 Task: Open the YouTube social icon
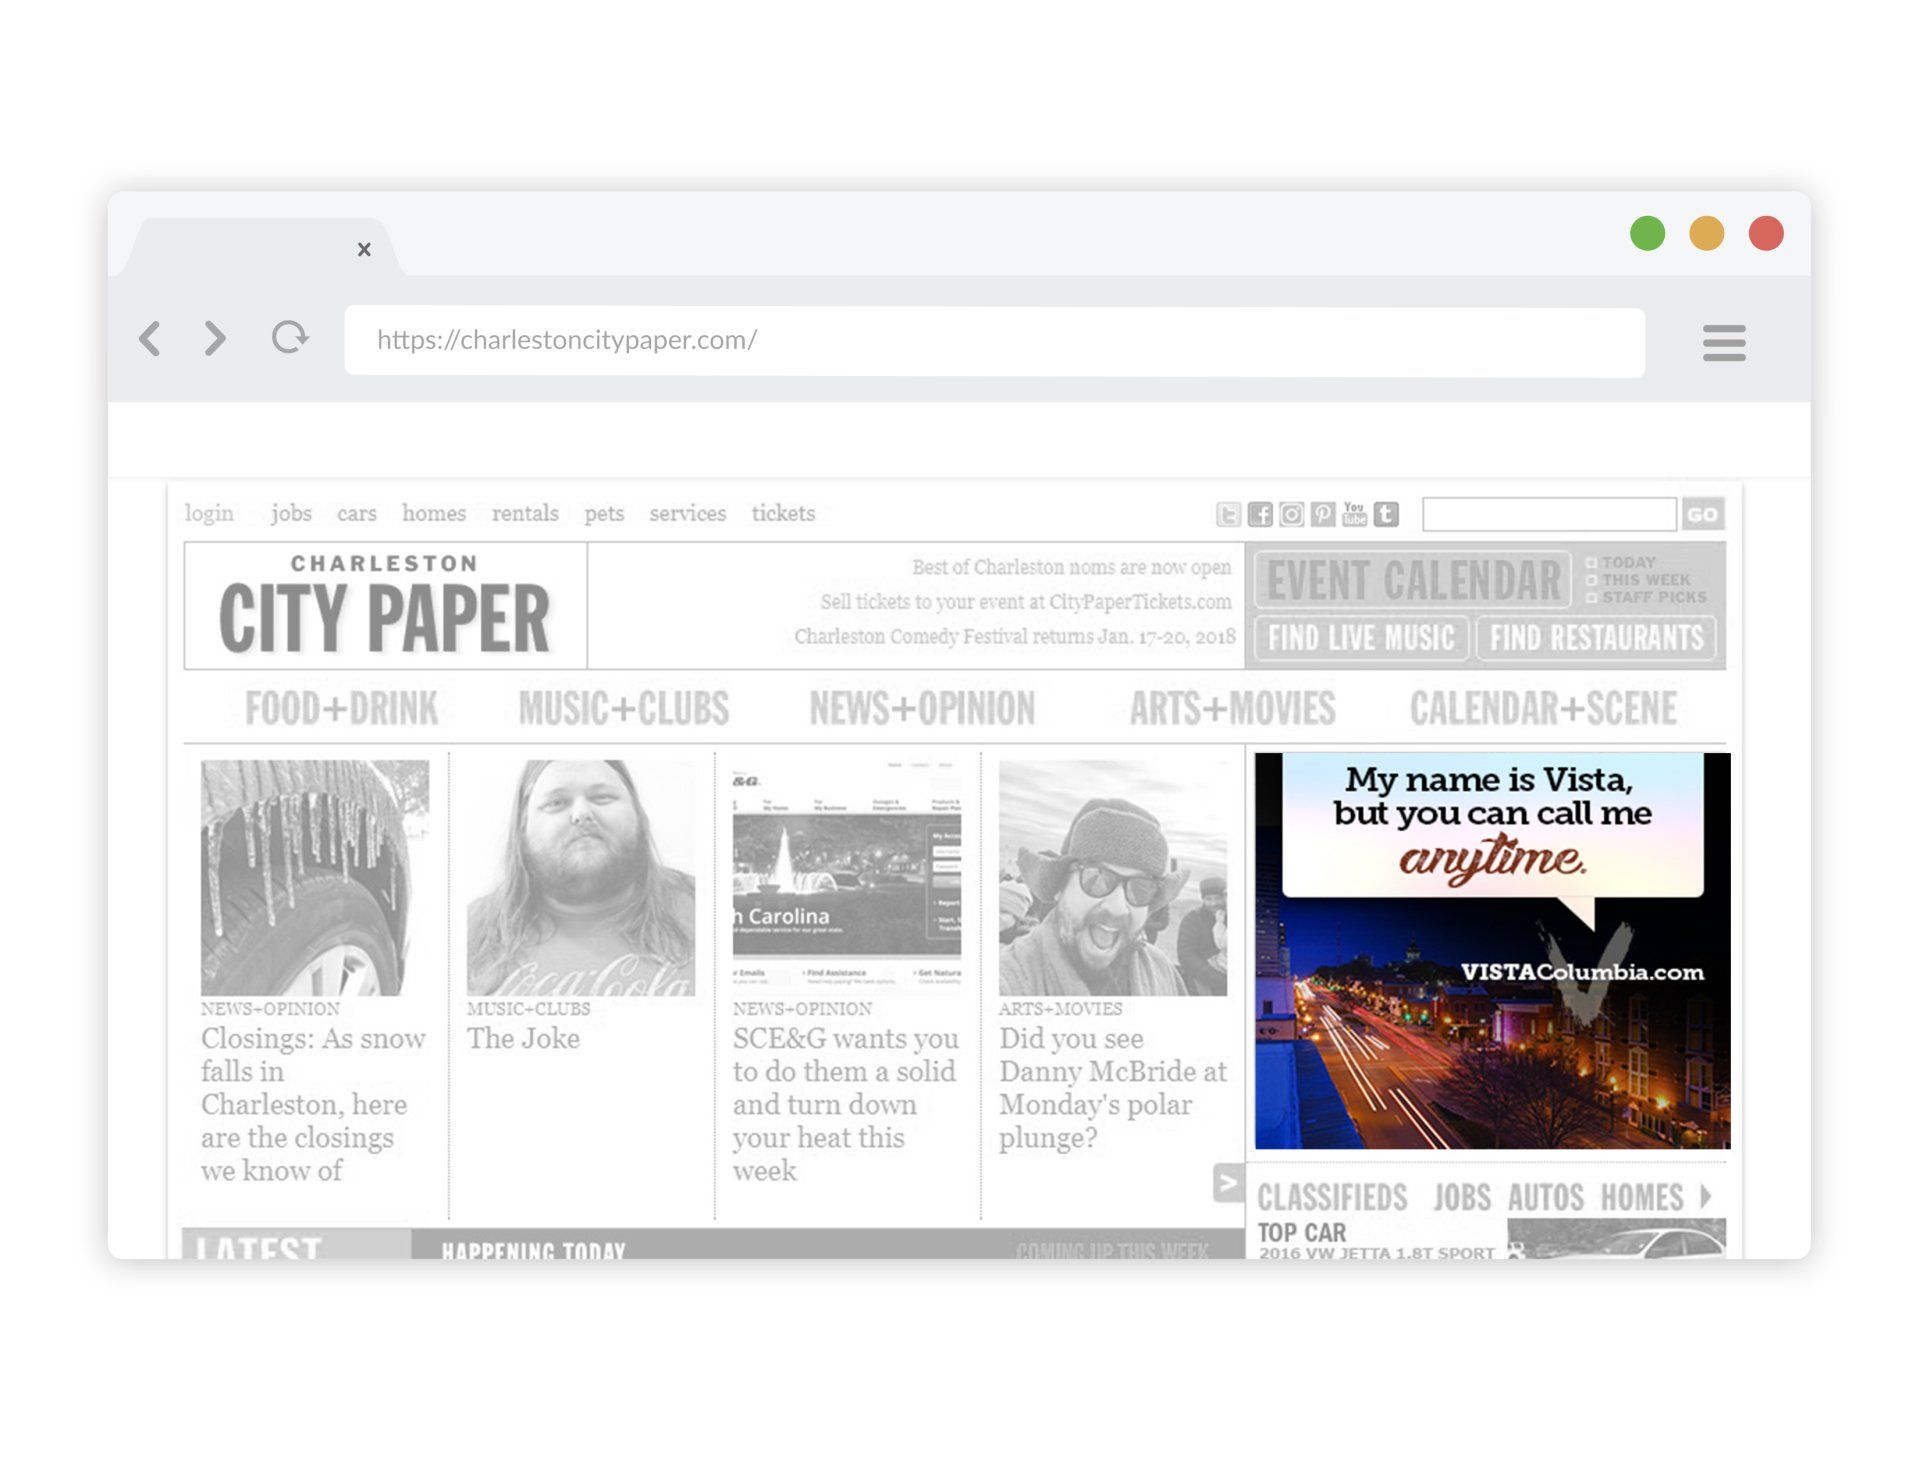(1354, 514)
